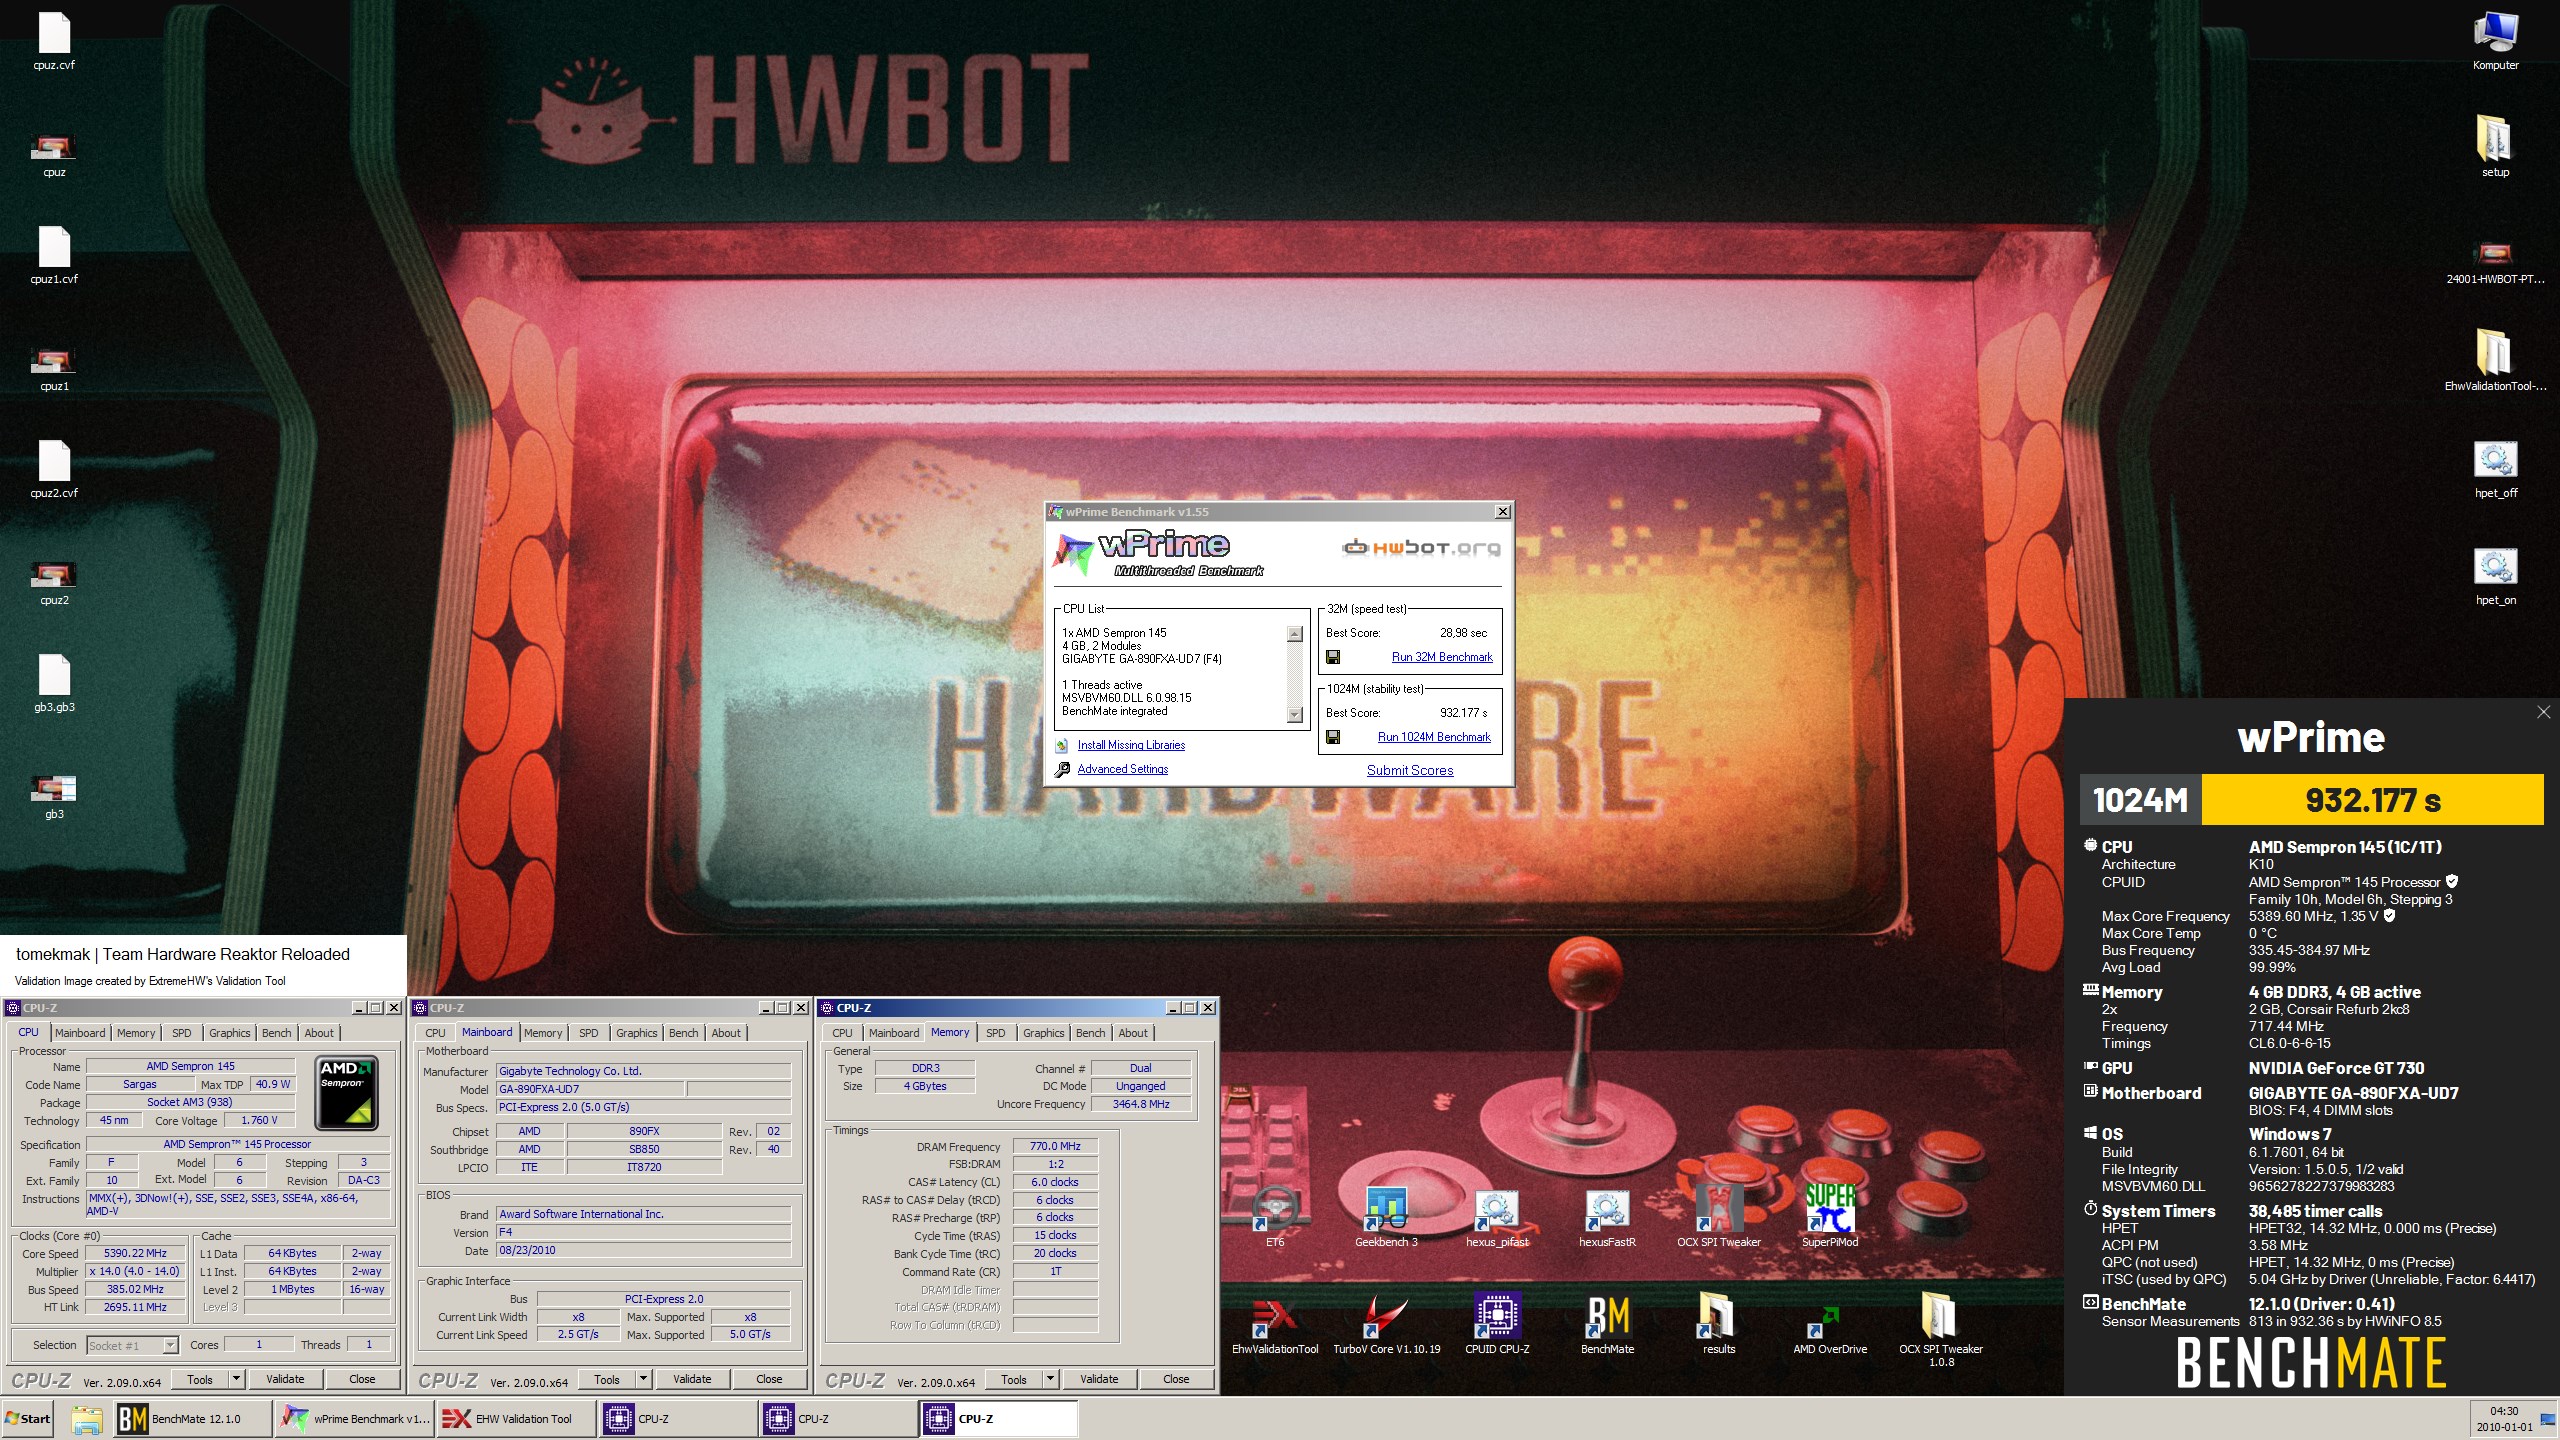
Task: Open the cpuz.cvf desktop file
Action: pyautogui.click(x=54, y=41)
